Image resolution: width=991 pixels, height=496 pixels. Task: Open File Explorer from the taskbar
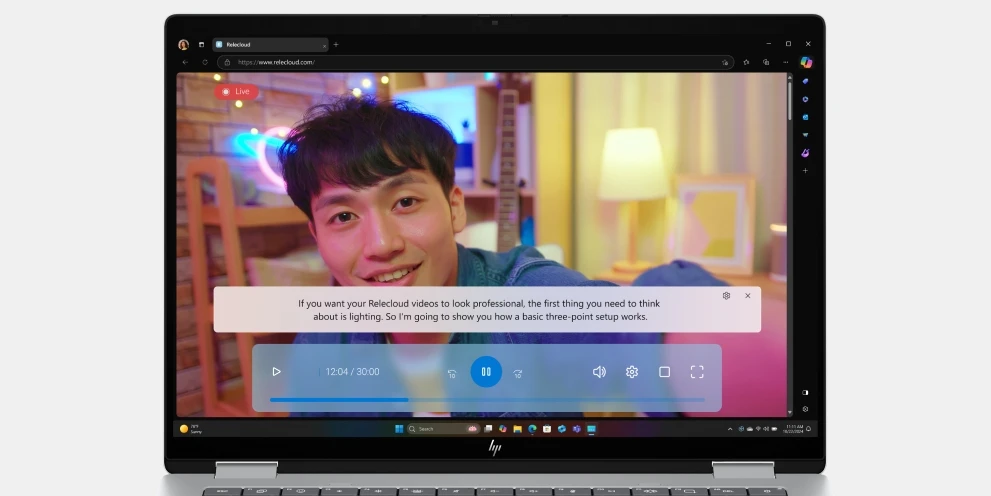518,428
